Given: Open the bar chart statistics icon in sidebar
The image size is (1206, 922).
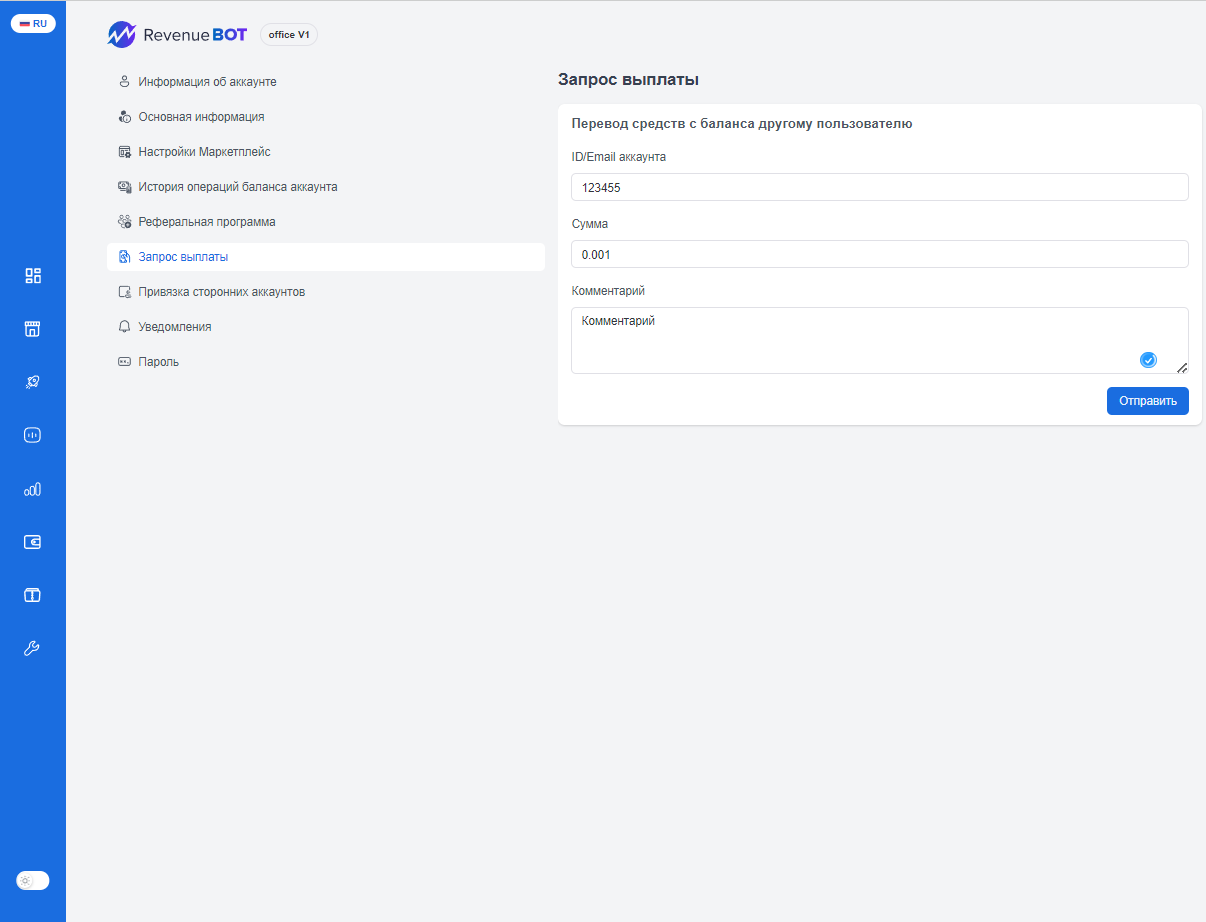Looking at the screenshot, I should 32,489.
